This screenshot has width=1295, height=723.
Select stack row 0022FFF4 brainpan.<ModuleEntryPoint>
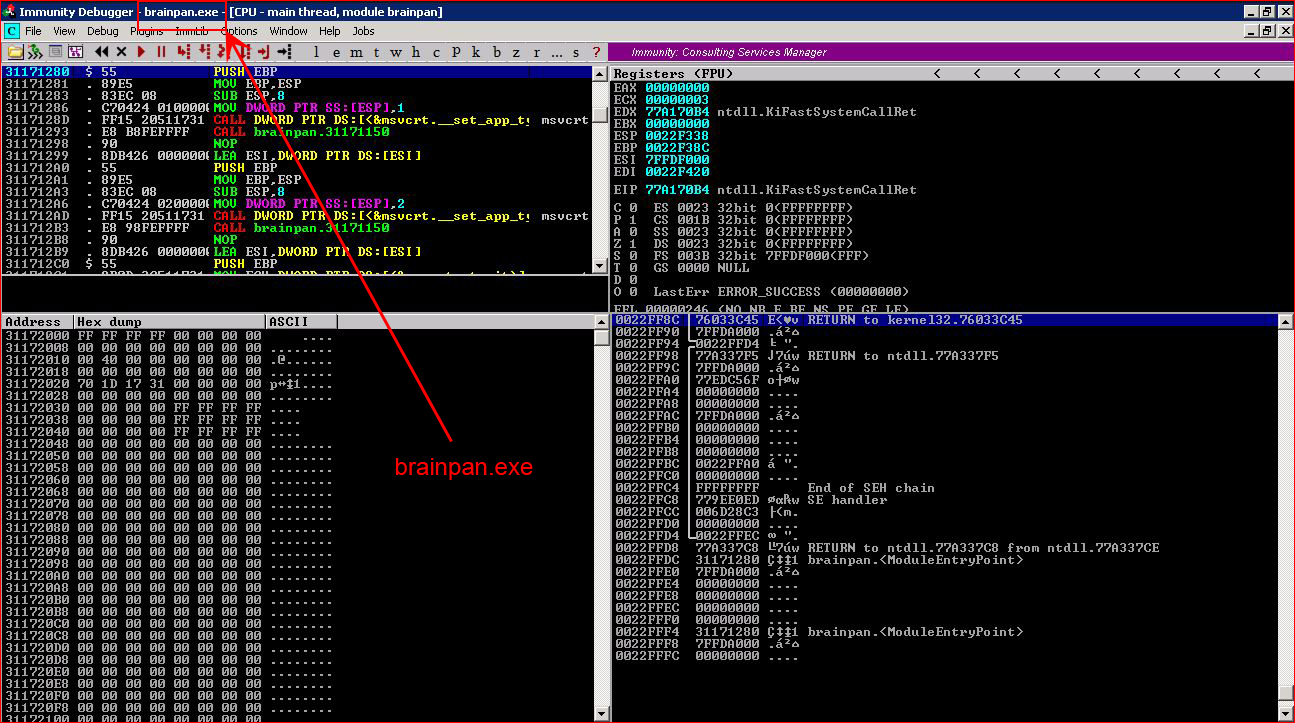tap(944, 632)
